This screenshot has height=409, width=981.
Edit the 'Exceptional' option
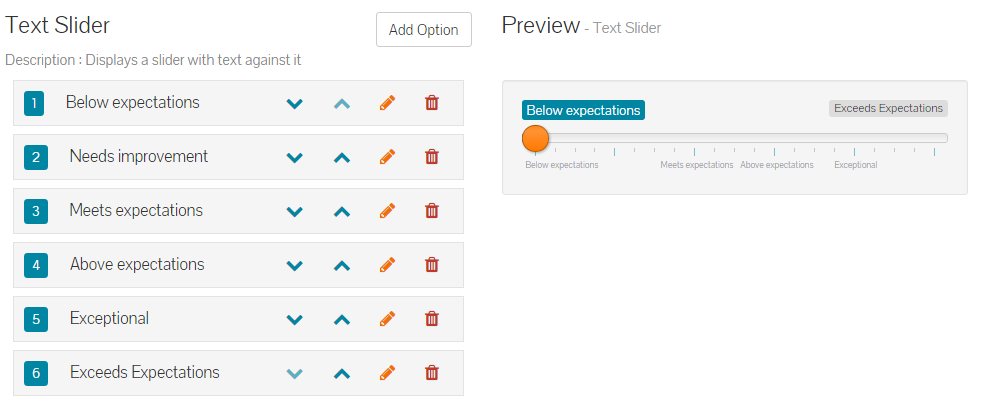point(388,319)
